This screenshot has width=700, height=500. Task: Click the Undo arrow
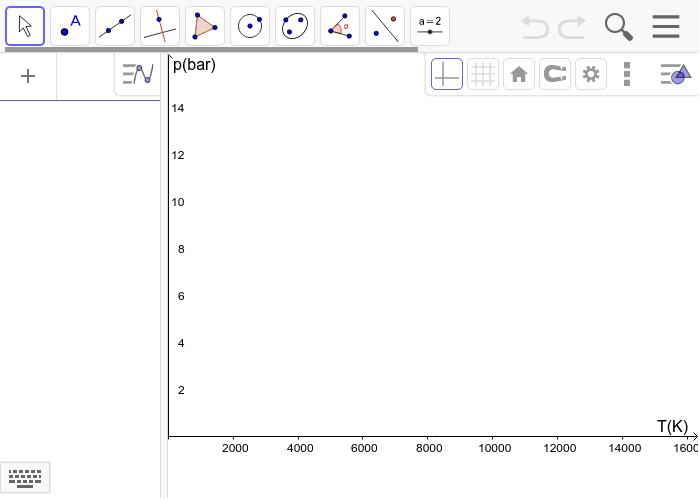click(x=535, y=27)
